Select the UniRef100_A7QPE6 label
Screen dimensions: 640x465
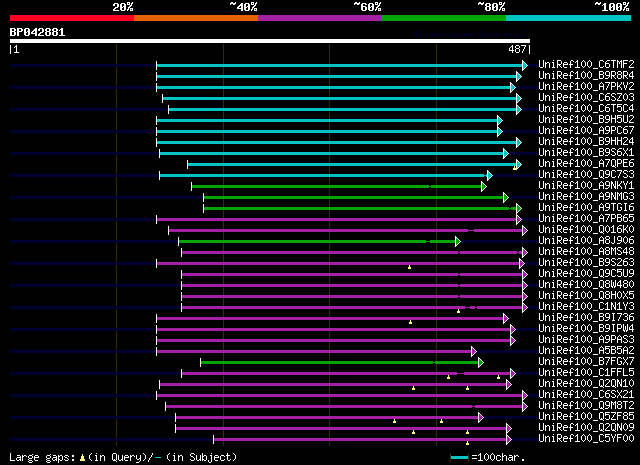click(586, 164)
